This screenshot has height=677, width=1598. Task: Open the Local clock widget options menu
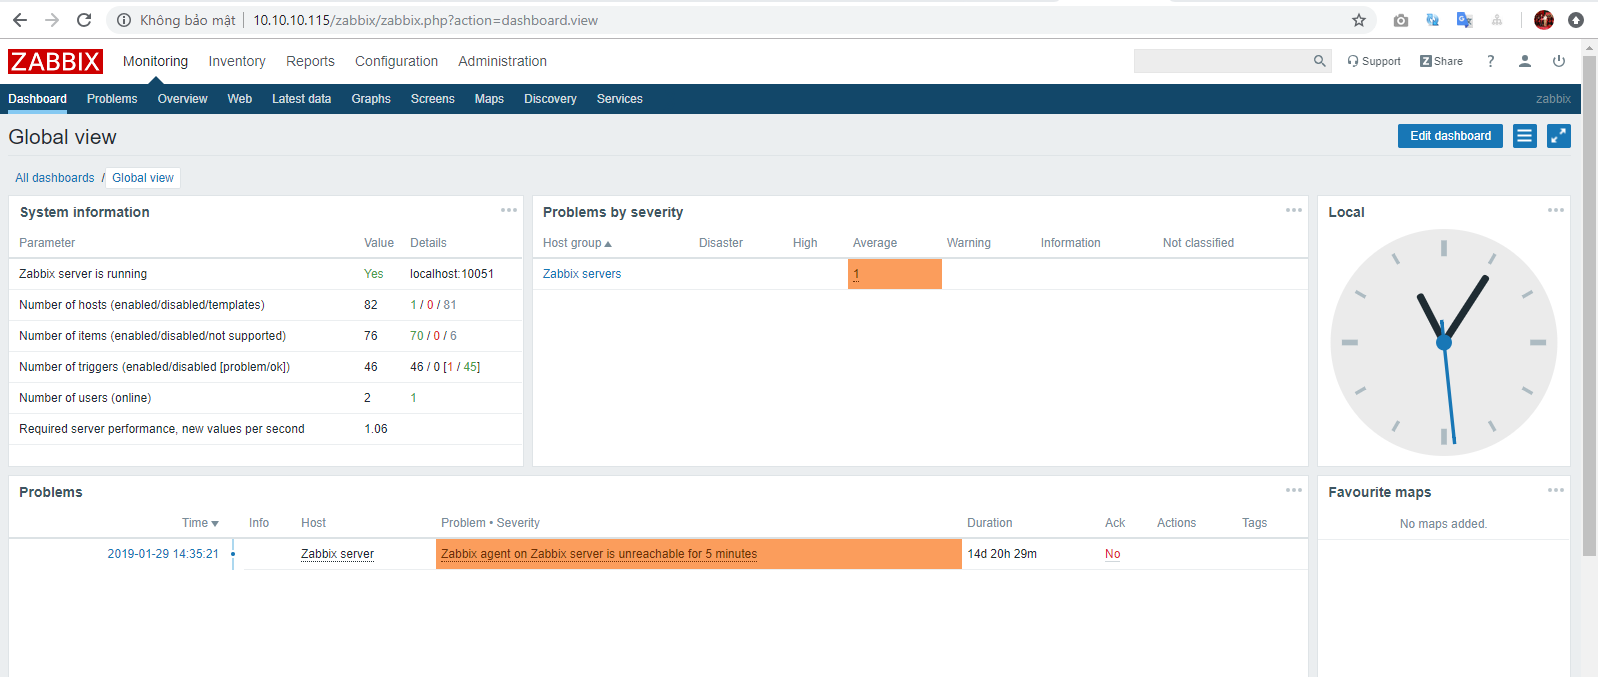[1556, 210]
